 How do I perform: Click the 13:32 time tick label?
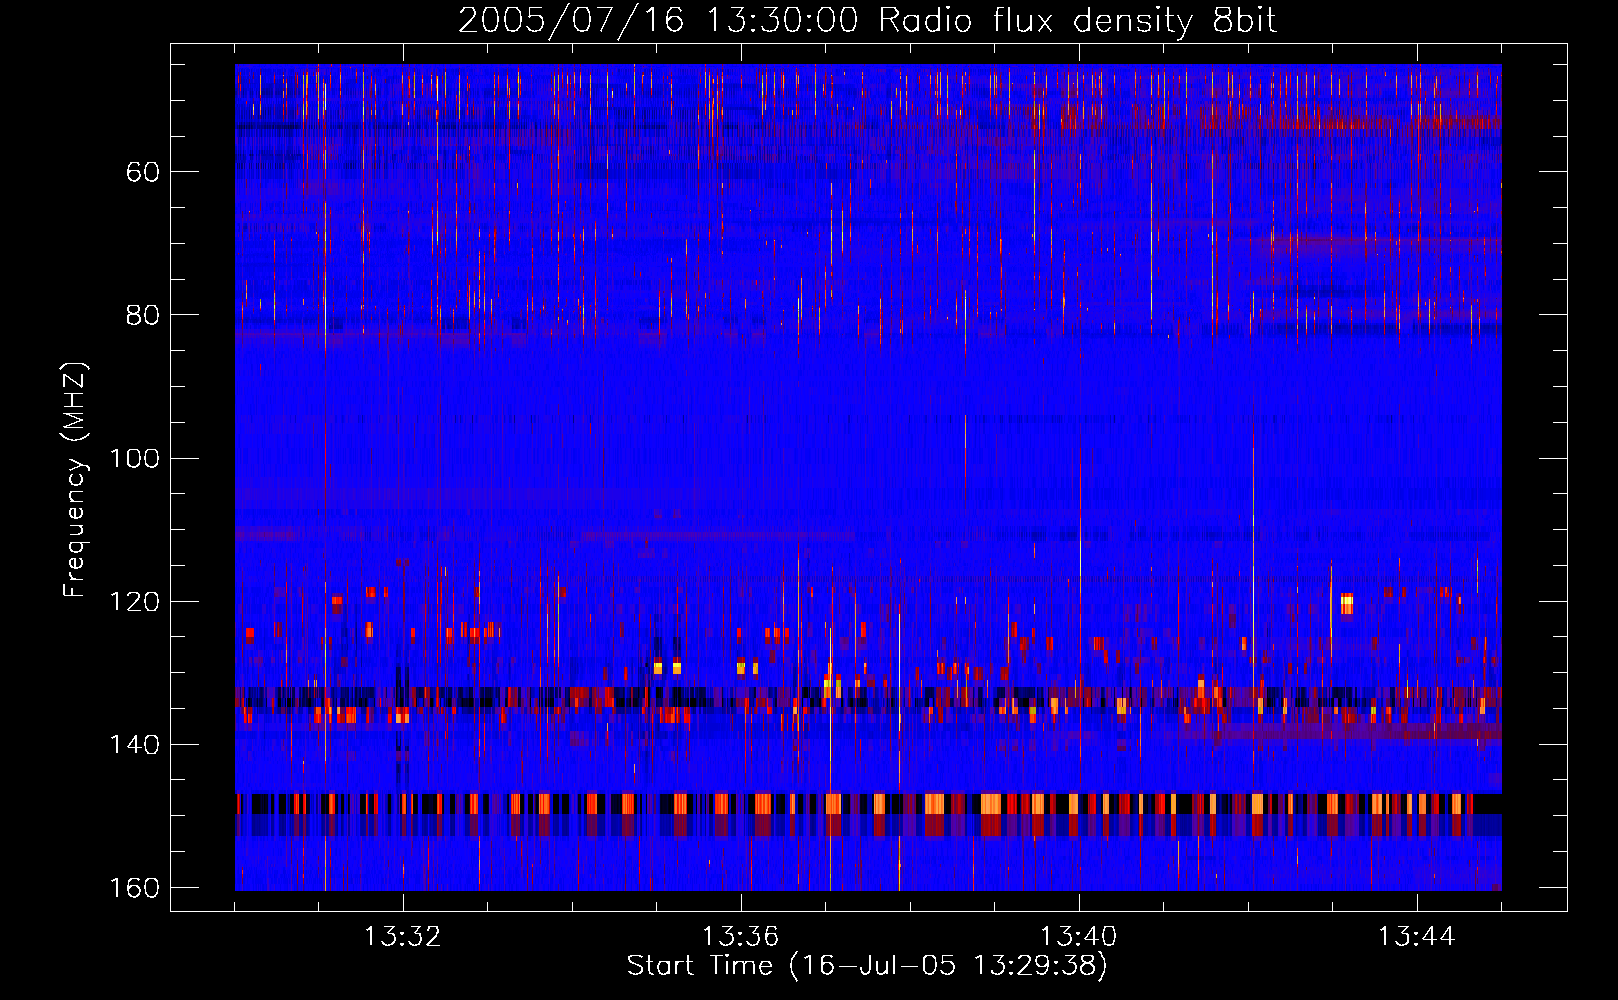(x=403, y=937)
